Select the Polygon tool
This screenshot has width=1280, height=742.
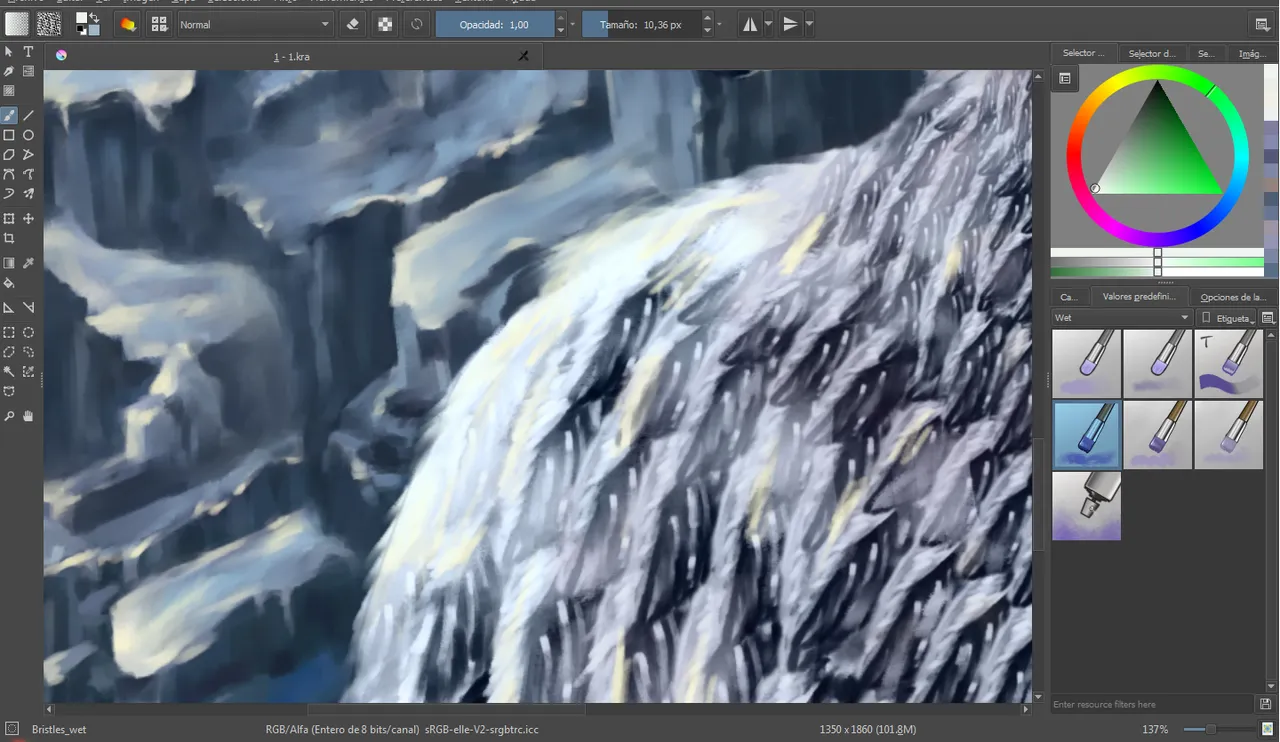coord(9,155)
